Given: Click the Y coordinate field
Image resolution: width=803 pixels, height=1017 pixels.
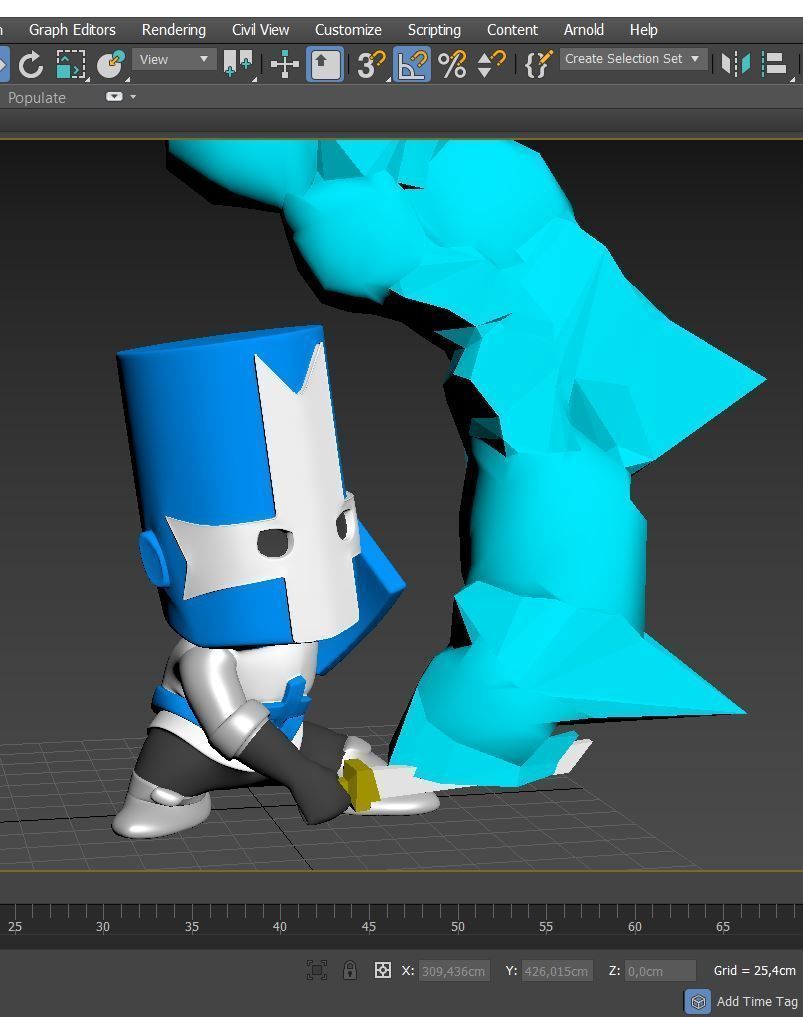Looking at the screenshot, I should (x=557, y=971).
